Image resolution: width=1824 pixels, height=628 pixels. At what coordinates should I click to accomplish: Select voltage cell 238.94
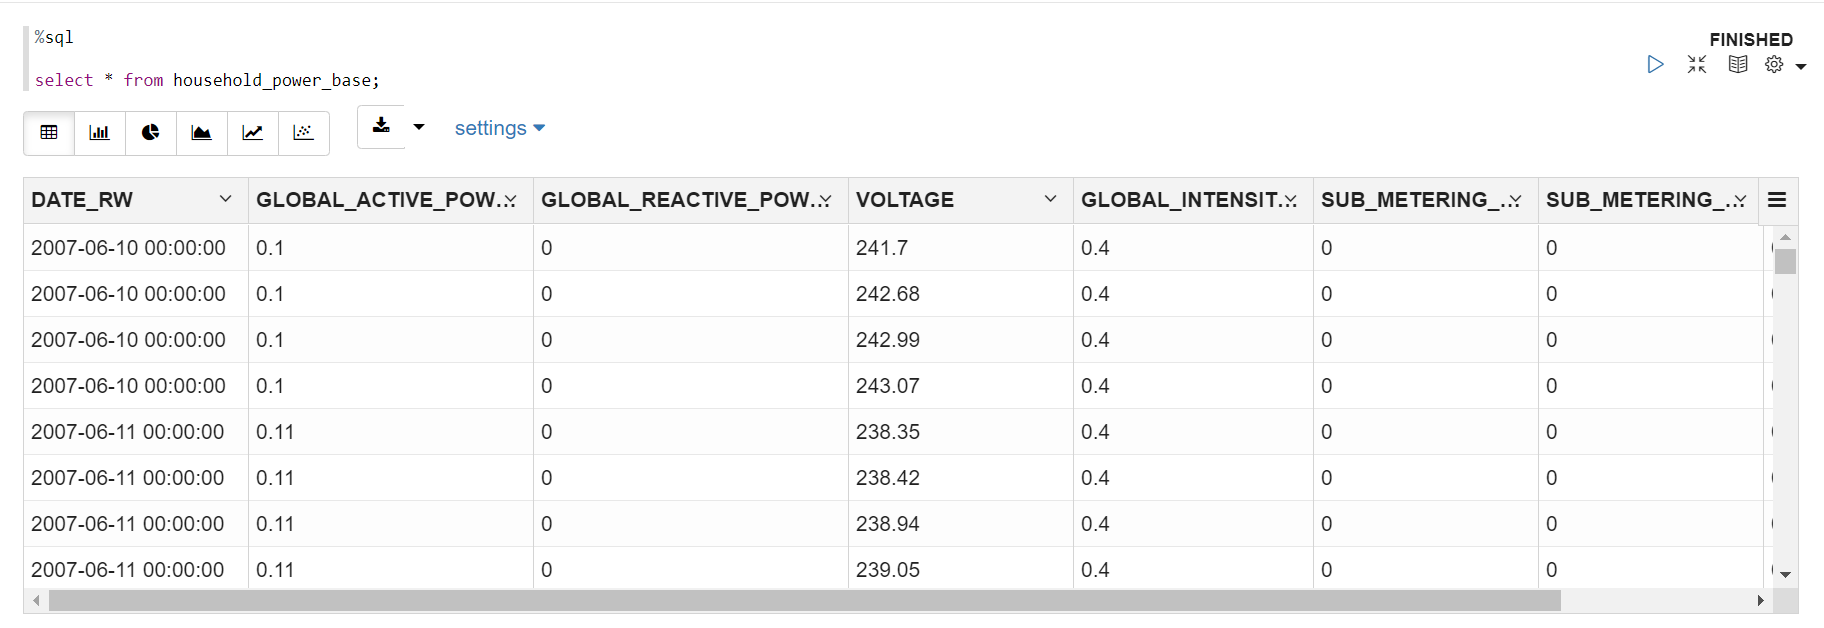click(961, 524)
